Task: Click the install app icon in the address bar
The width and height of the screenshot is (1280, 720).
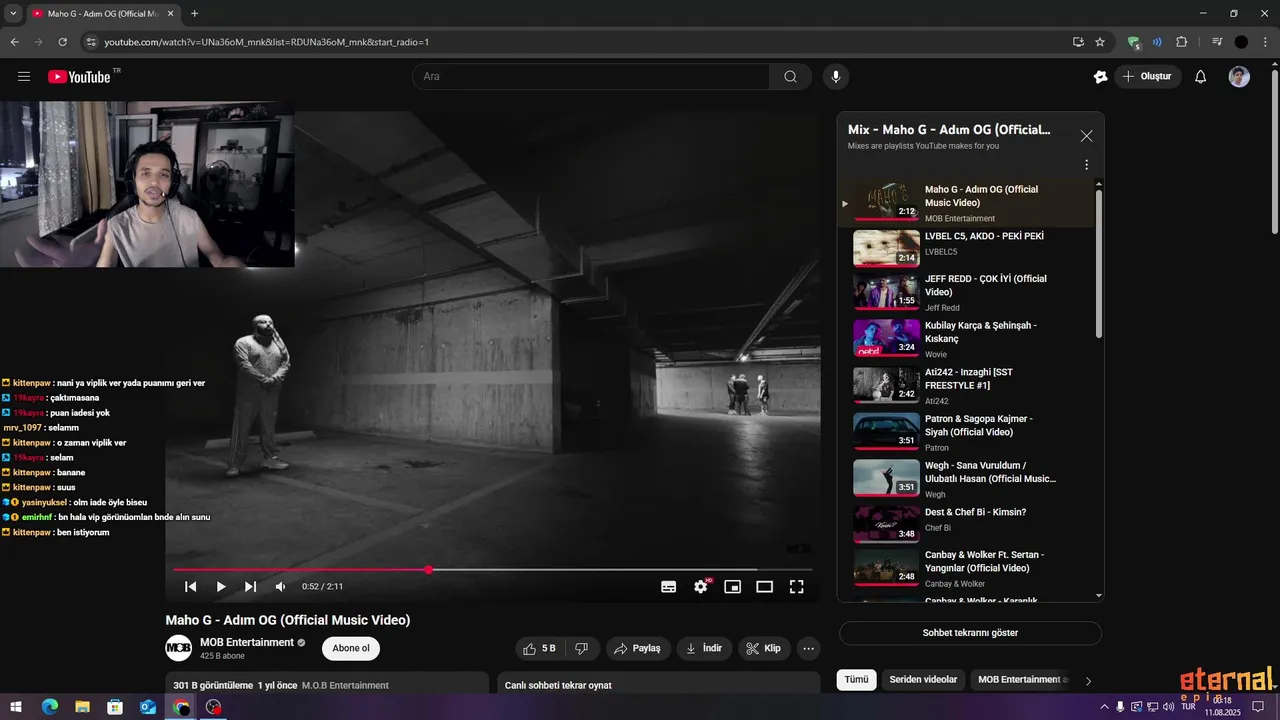Action: pos(1078,42)
